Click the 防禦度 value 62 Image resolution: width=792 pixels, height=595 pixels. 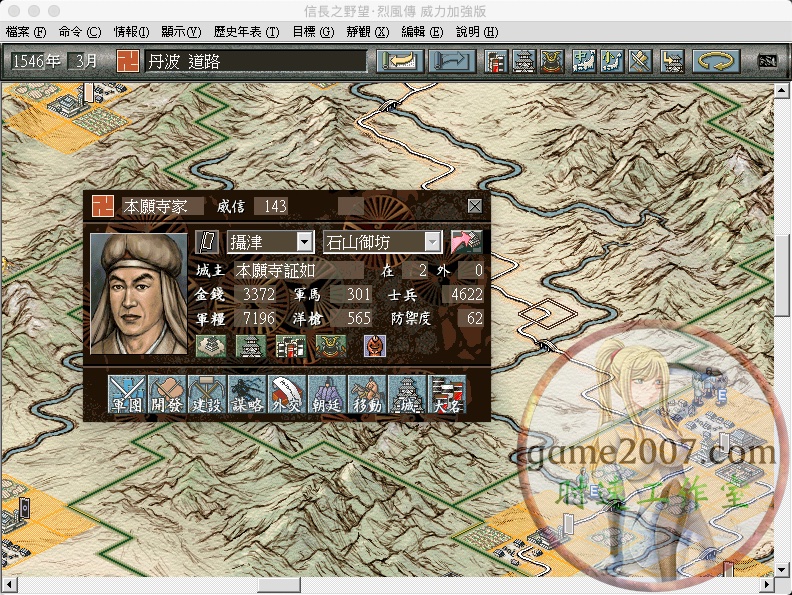[x=471, y=318]
